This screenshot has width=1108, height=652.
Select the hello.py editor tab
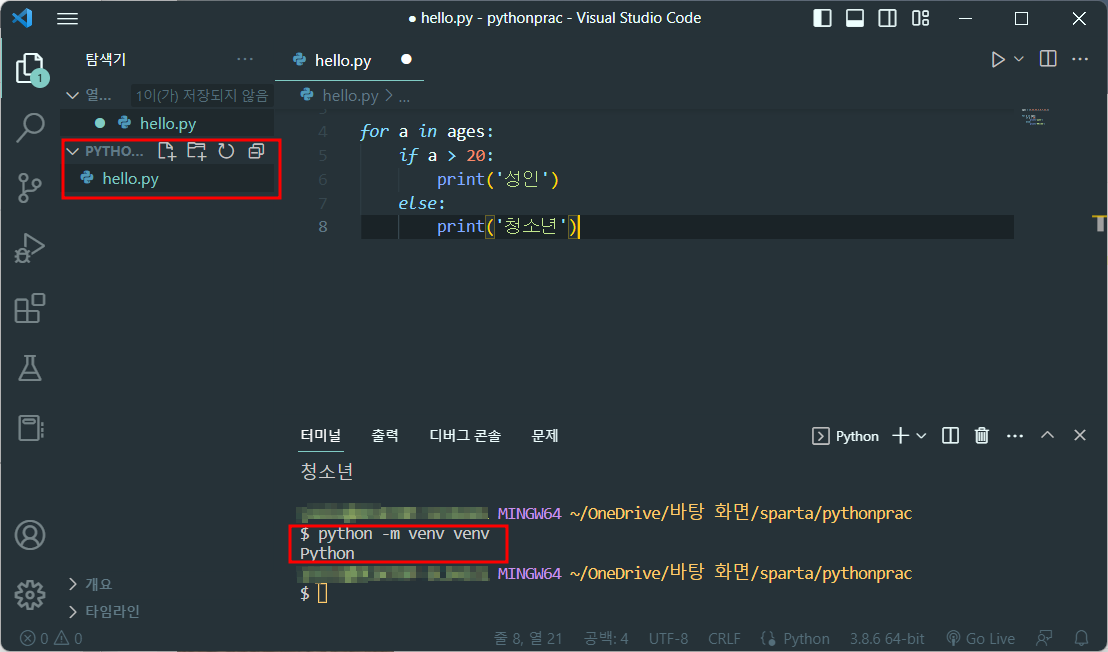pos(349,61)
